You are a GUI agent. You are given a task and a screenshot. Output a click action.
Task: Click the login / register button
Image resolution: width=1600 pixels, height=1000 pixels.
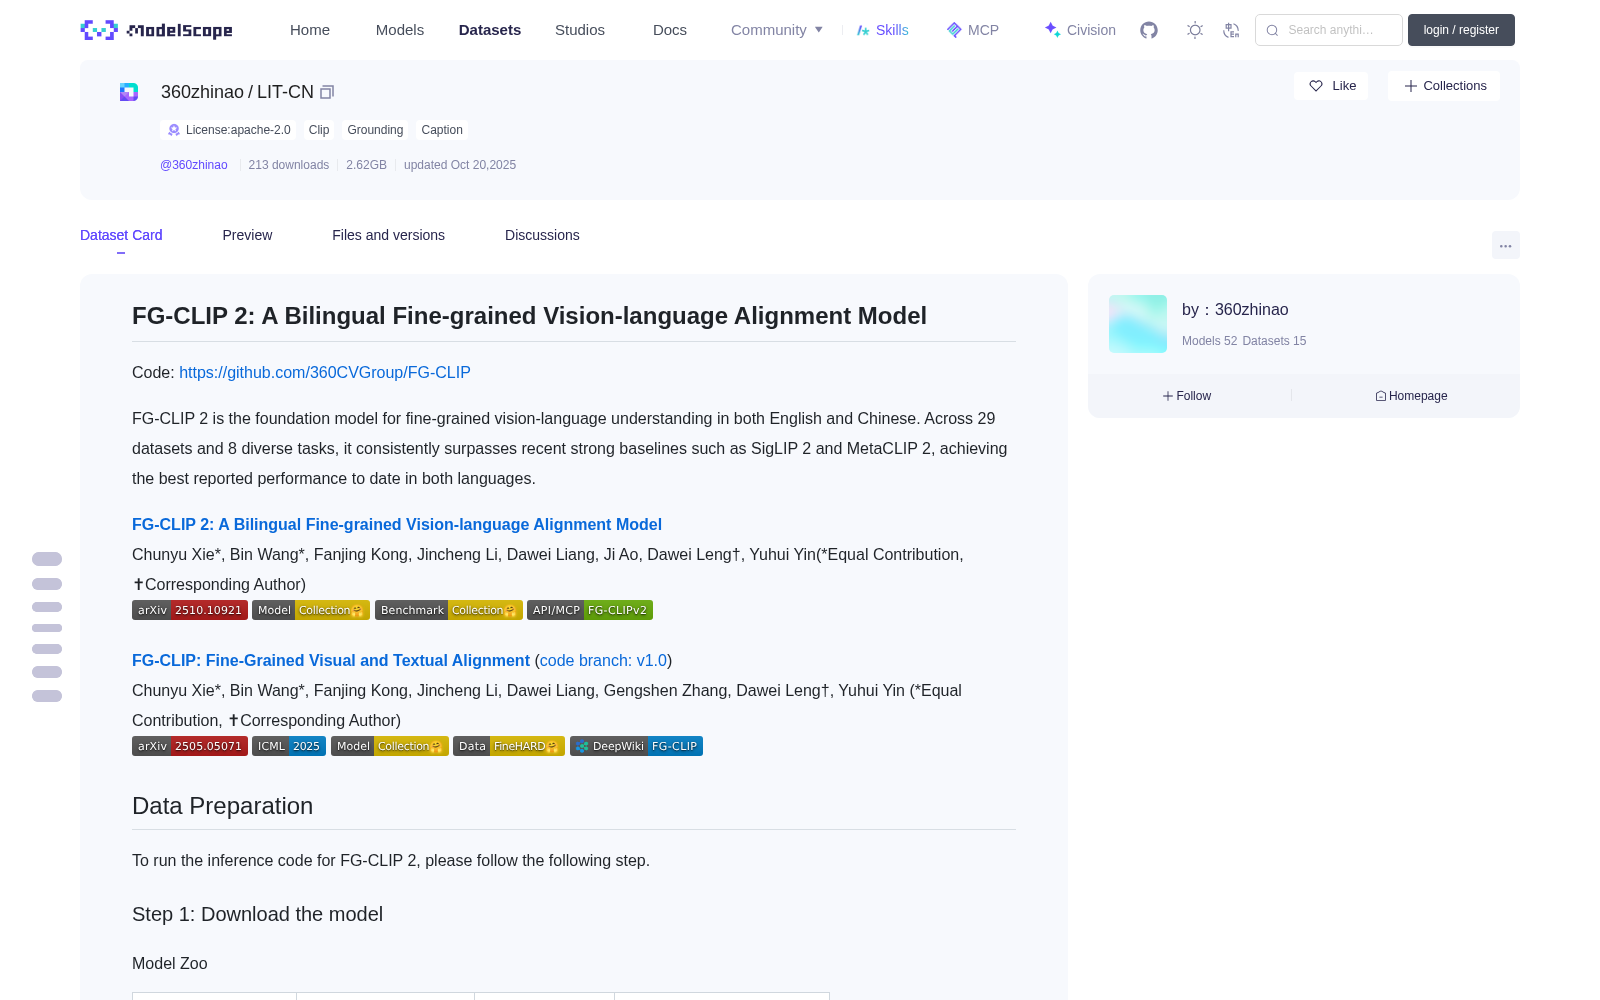point(1461,30)
